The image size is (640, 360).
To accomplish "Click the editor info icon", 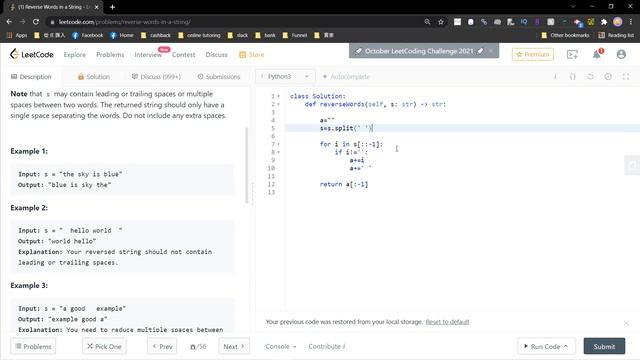I will click(555, 77).
